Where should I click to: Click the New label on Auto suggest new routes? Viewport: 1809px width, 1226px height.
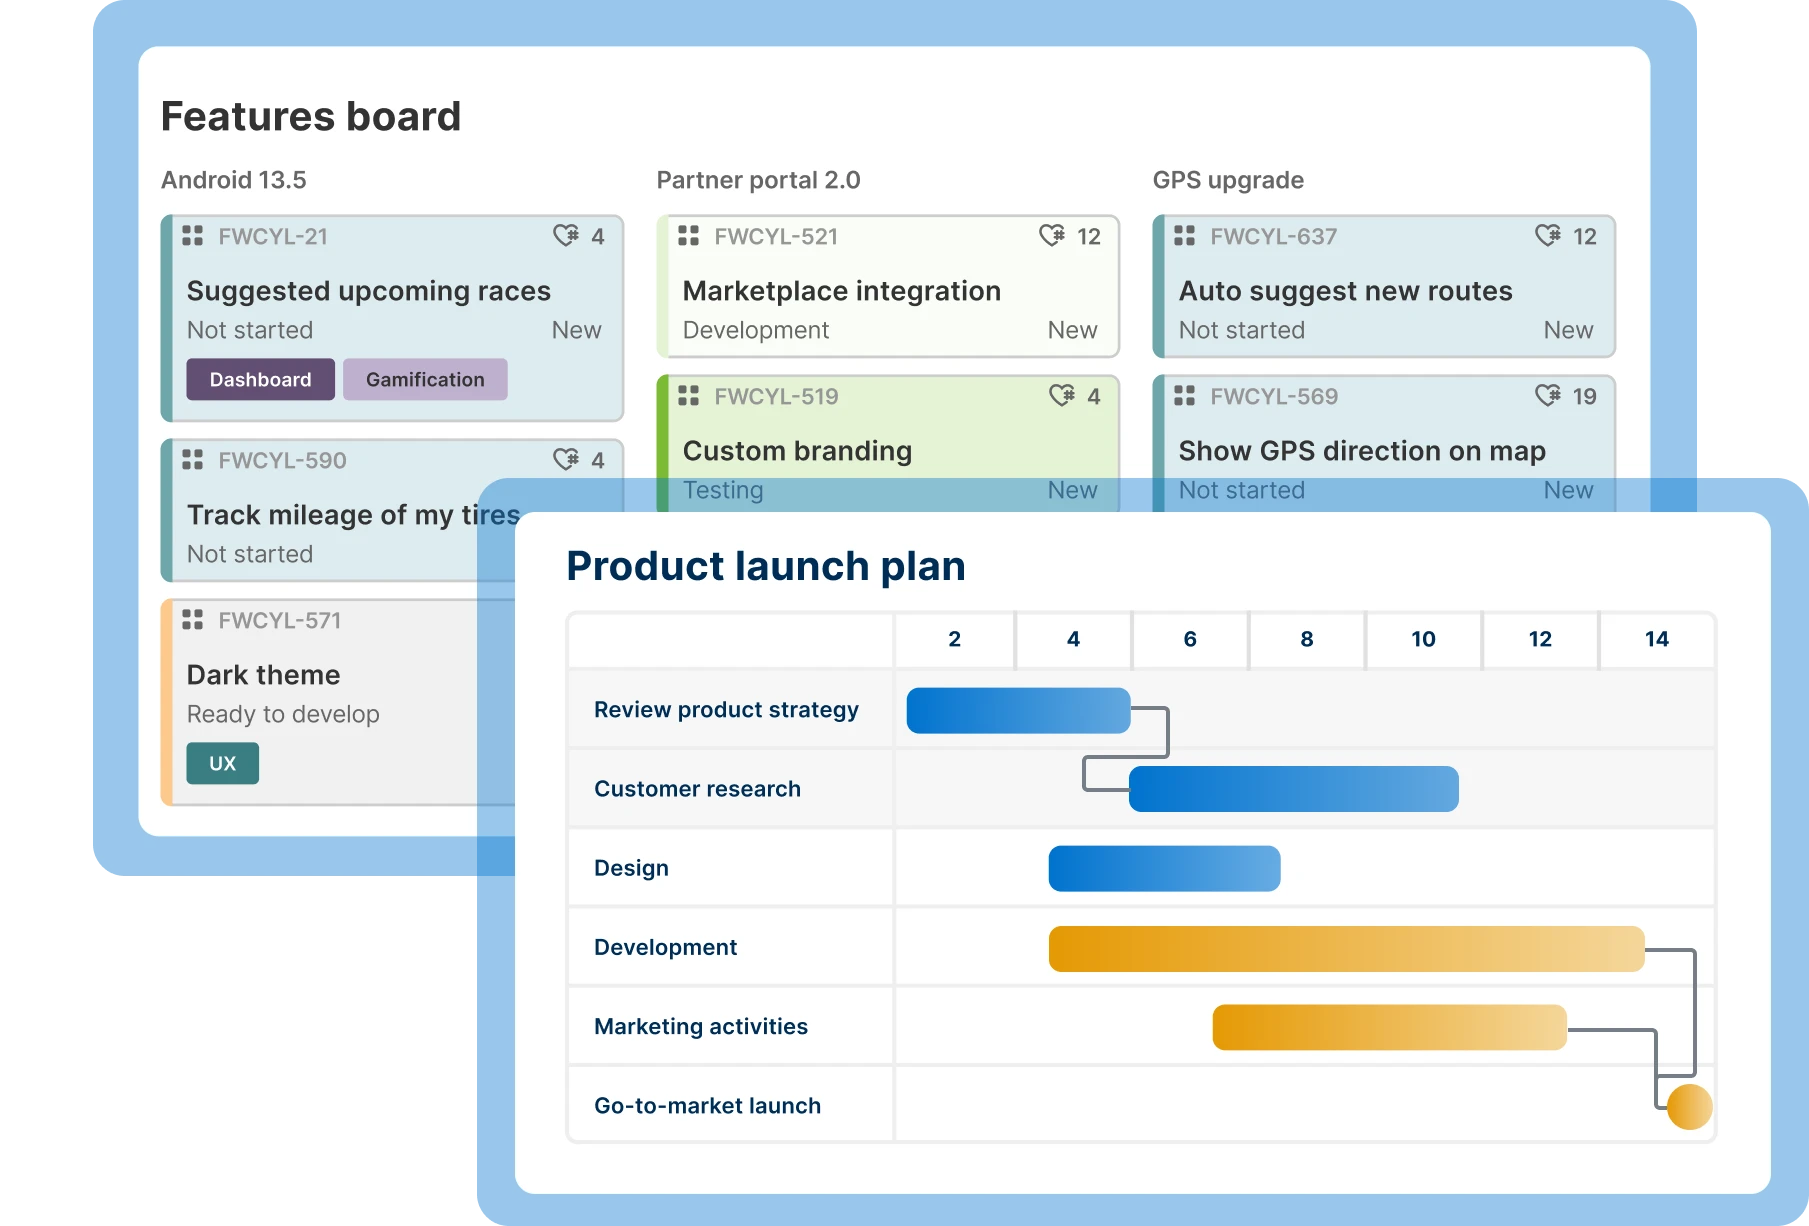pyautogui.click(x=1569, y=330)
